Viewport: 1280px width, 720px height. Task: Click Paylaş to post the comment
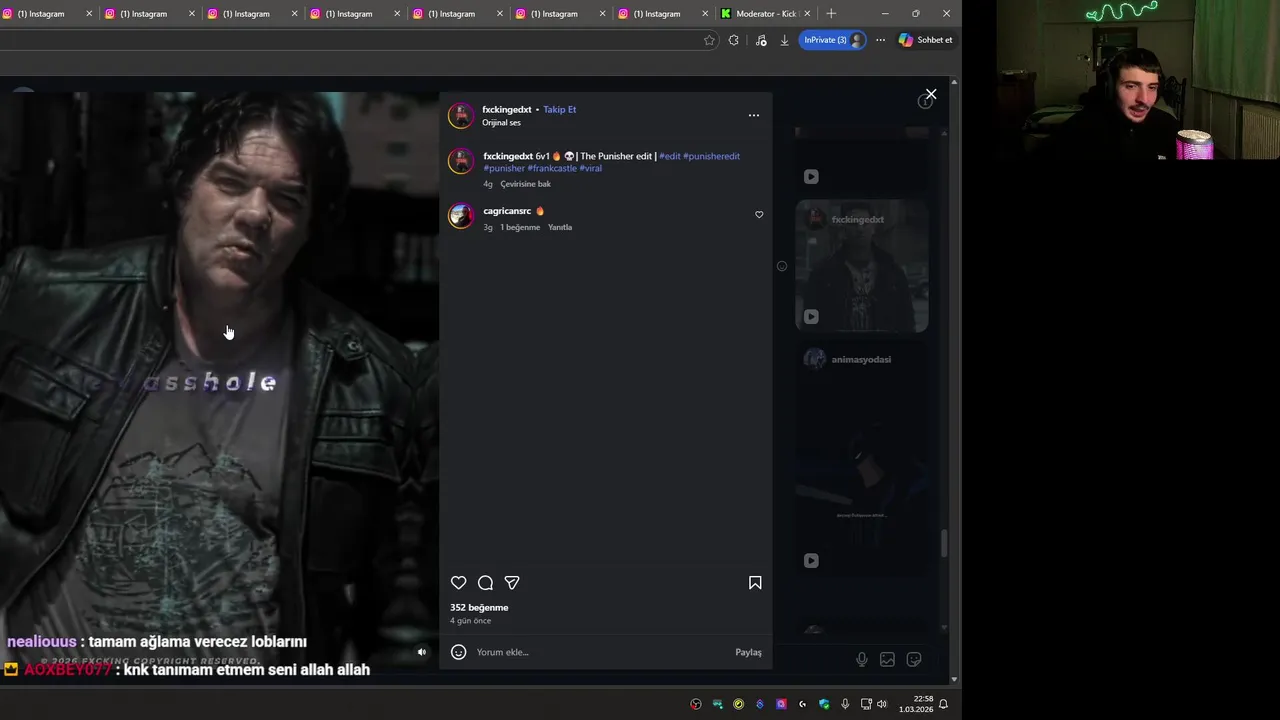pyautogui.click(x=748, y=652)
